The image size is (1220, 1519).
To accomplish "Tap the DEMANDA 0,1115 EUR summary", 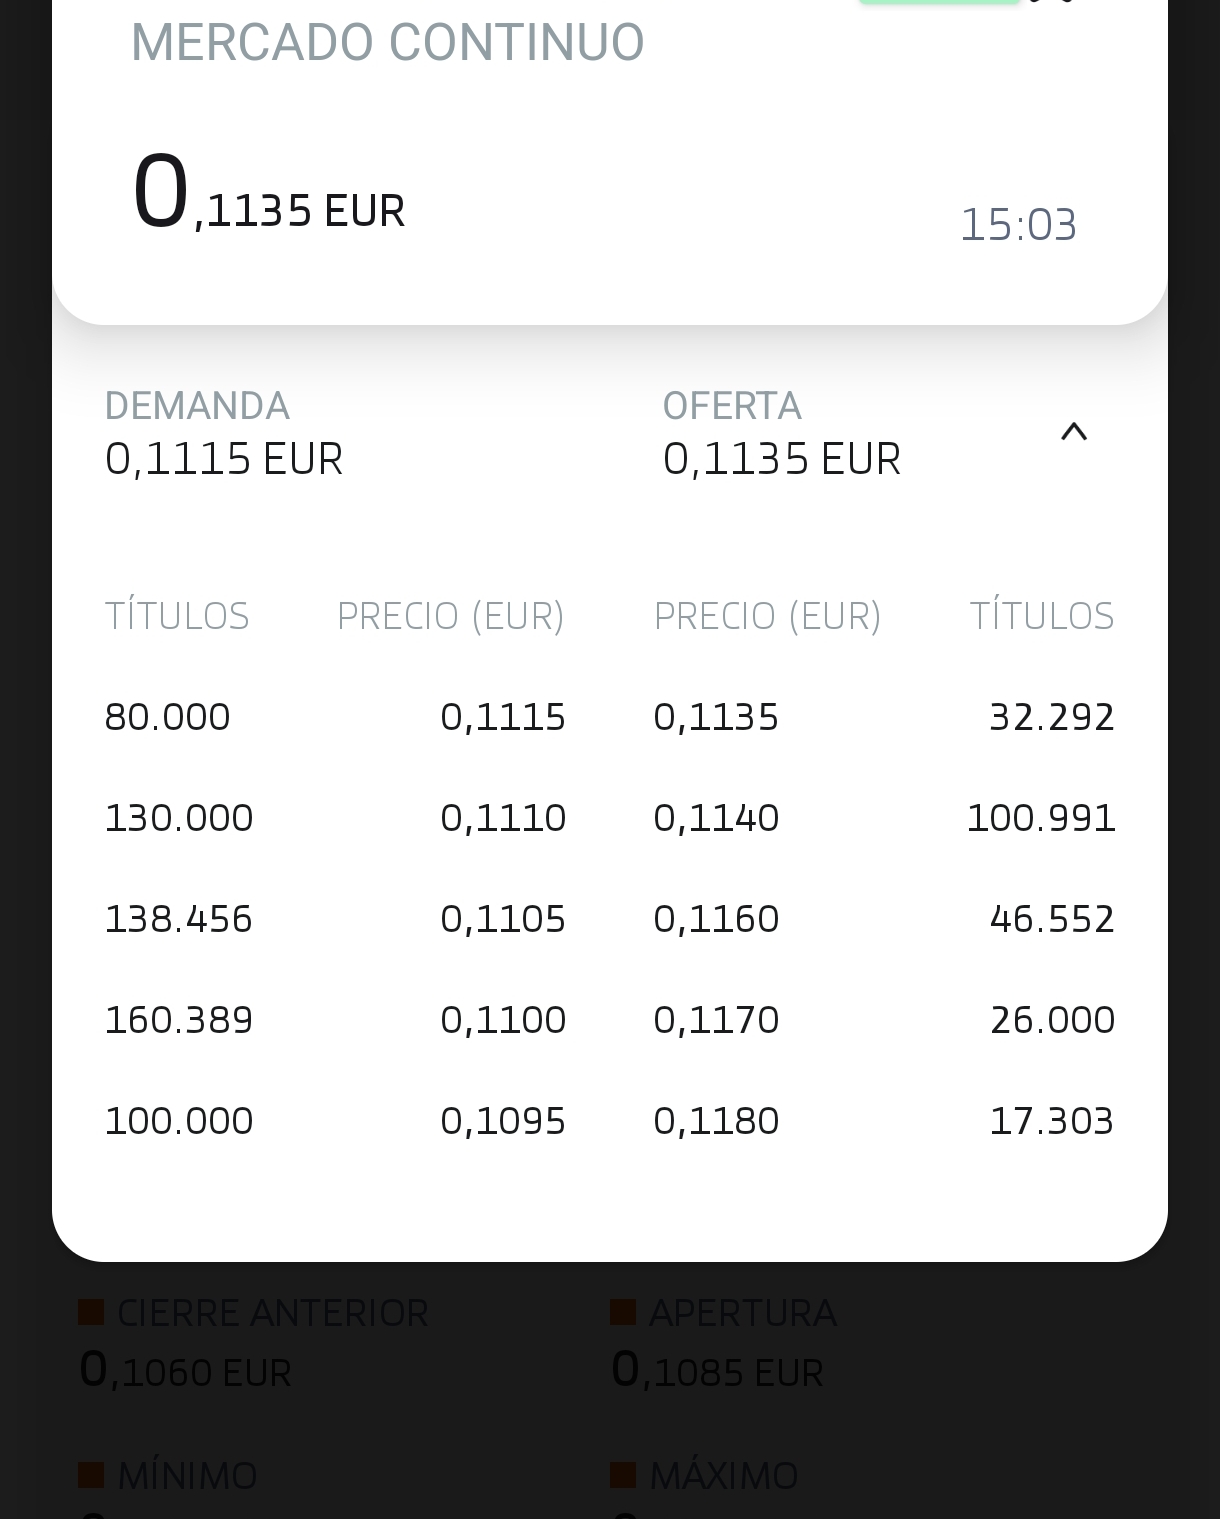I will 224,434.
